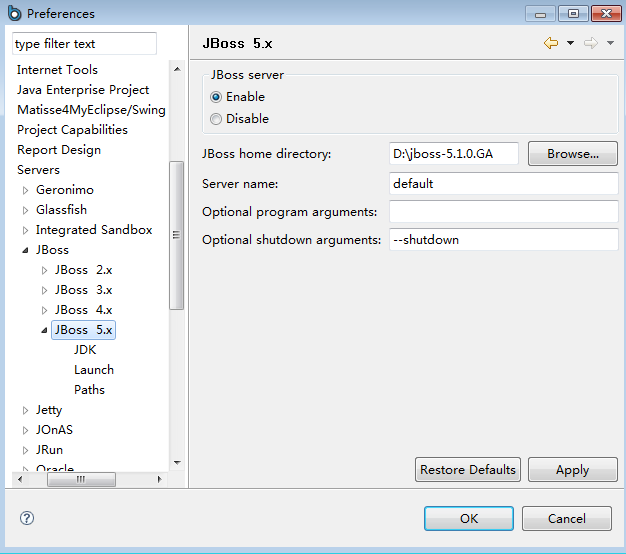Click Restore Defaults button

(468, 470)
